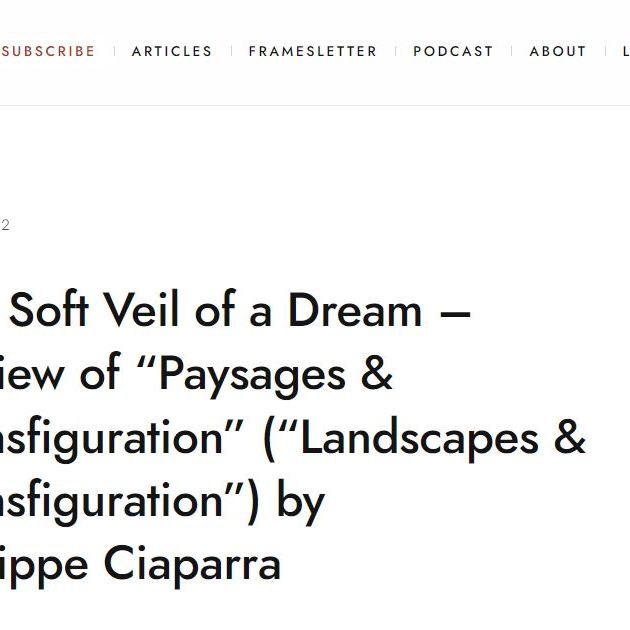This screenshot has width=630, height=630.
Task: Click the em dash after "Dream"
Action: [x=455, y=313]
